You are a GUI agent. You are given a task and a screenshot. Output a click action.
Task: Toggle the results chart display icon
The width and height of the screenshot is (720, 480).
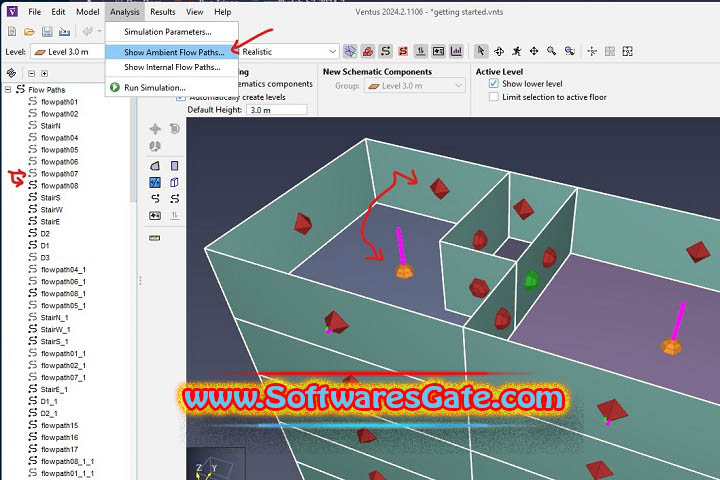pyautogui.click(x=456, y=51)
